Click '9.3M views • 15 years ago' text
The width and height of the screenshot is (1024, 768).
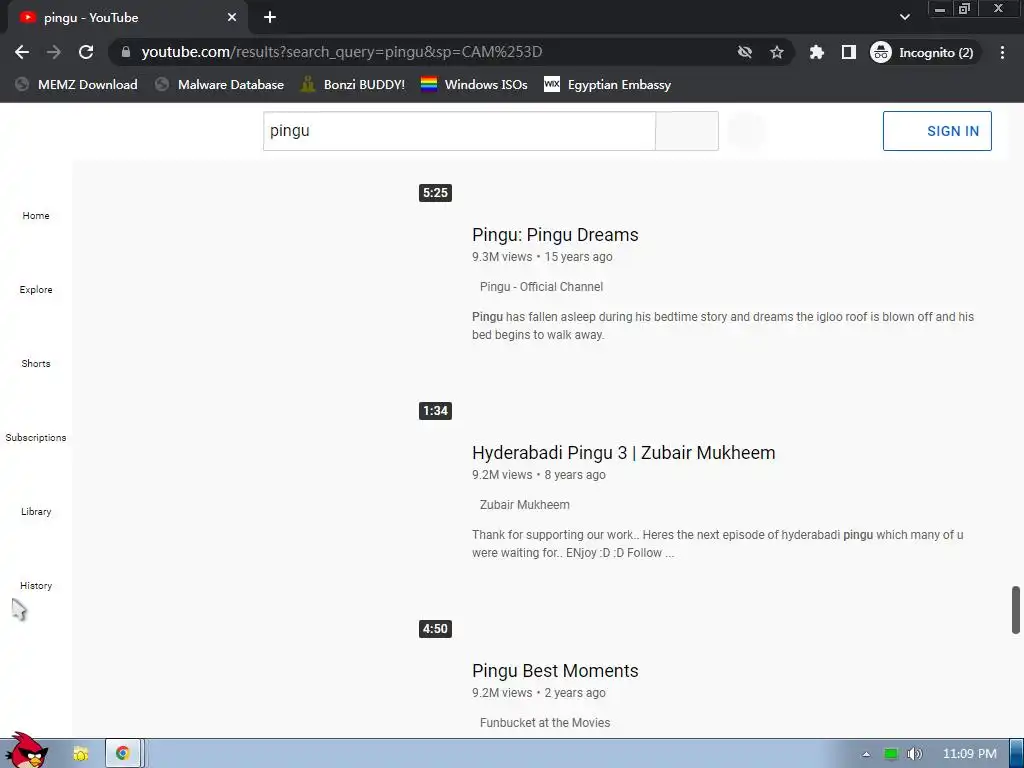coord(542,257)
